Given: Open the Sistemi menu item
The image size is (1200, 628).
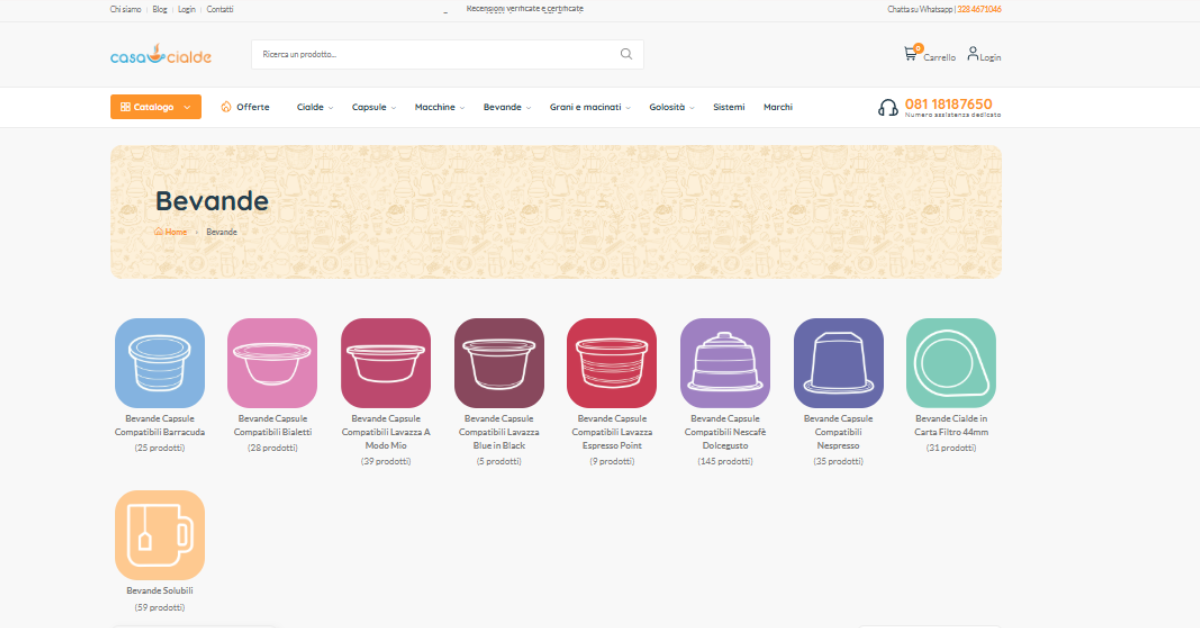Looking at the screenshot, I should [729, 107].
